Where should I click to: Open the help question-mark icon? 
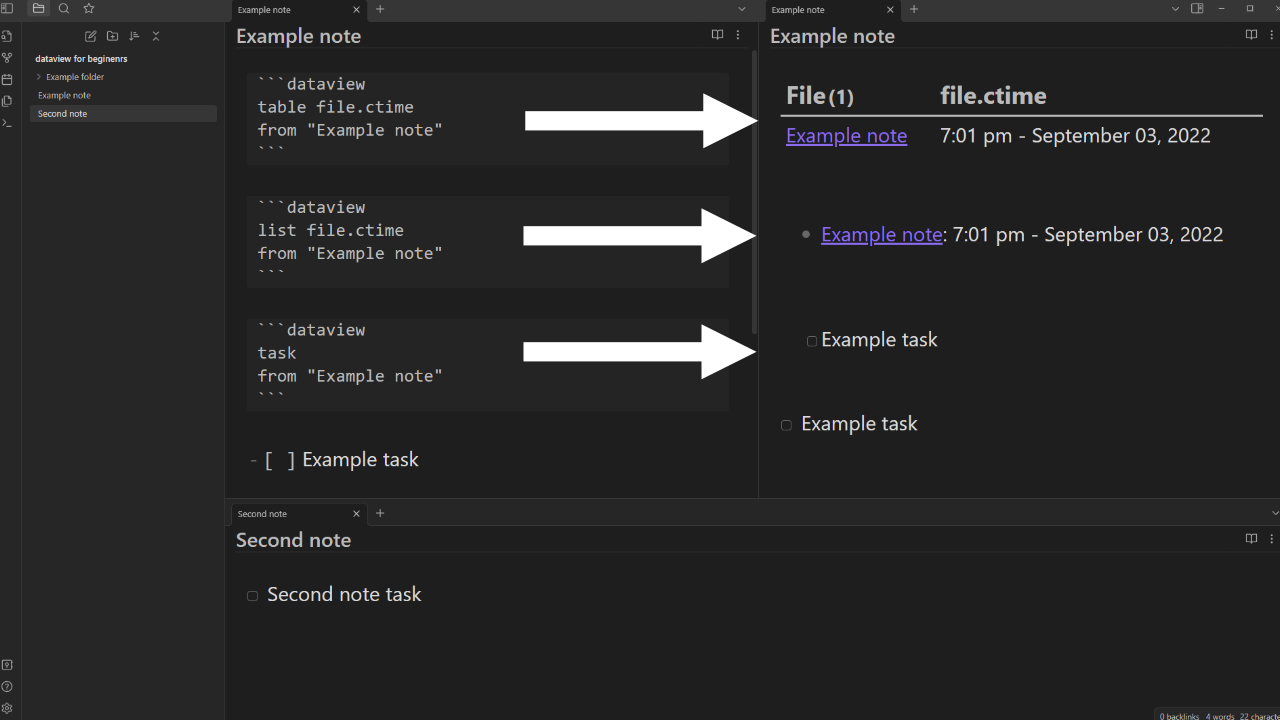pyautogui.click(x=7, y=687)
